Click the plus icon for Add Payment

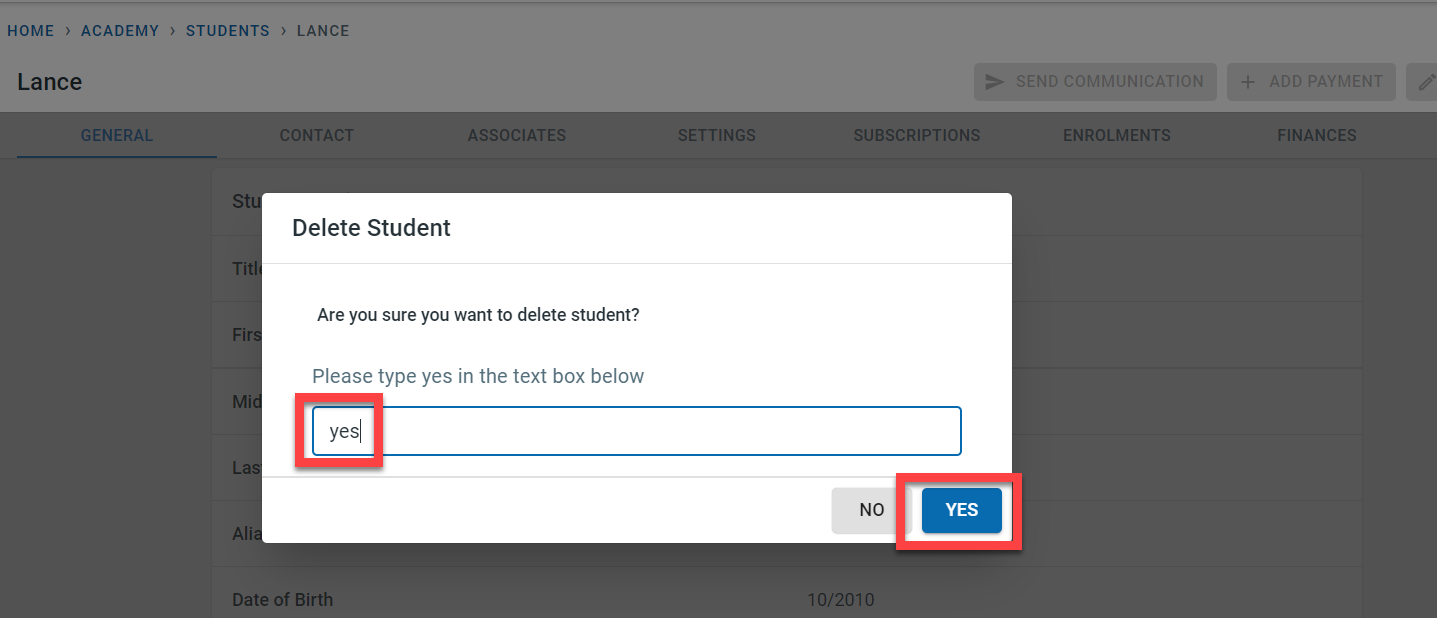pyautogui.click(x=1248, y=82)
